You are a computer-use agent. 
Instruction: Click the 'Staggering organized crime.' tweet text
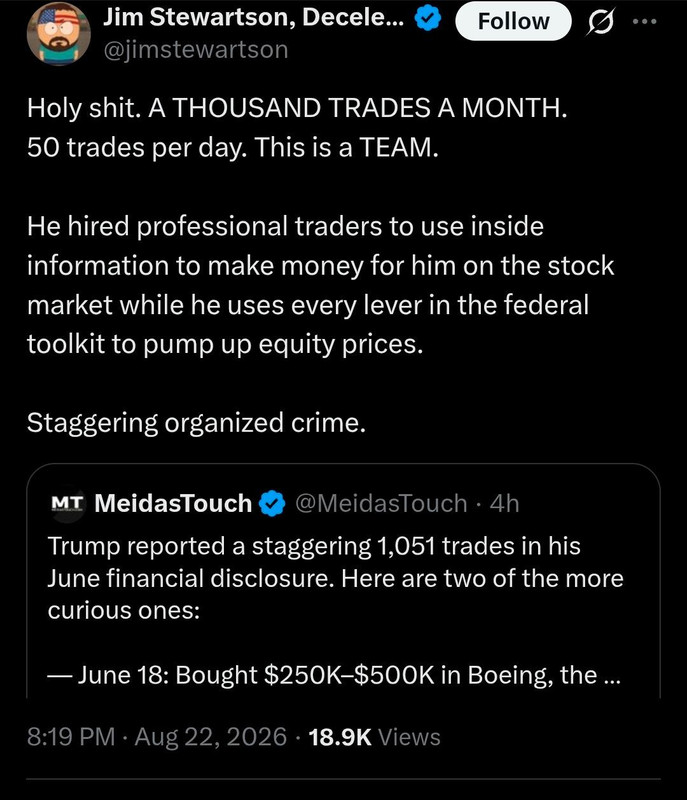196,423
